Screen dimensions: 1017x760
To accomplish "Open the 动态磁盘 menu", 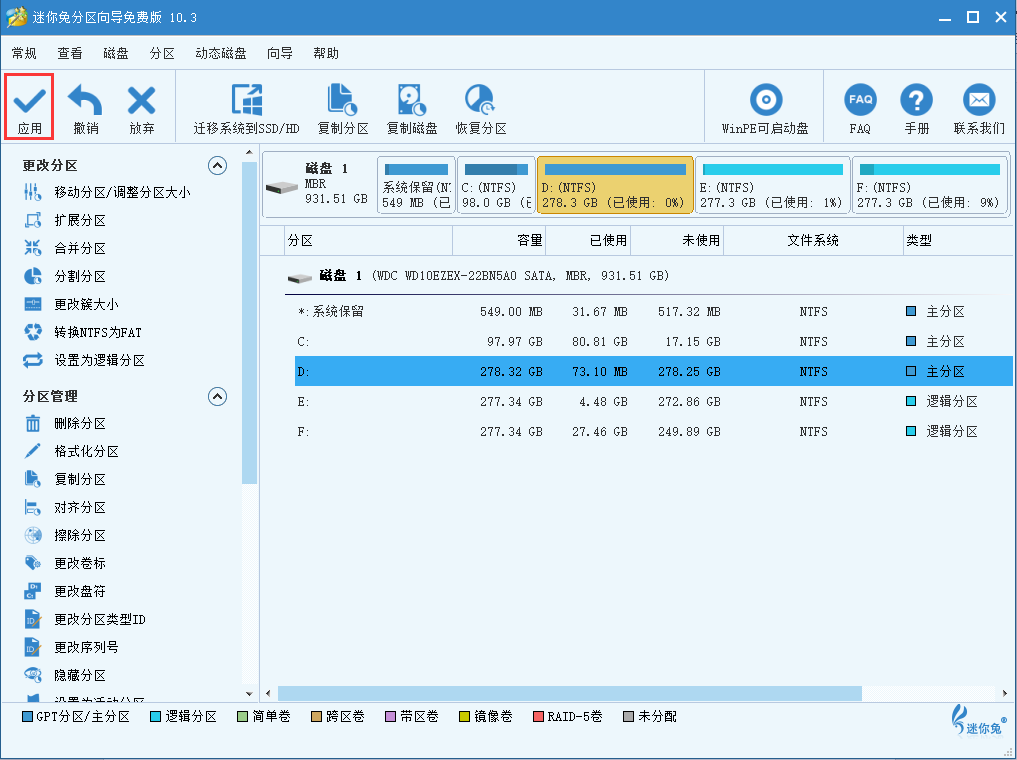I will (x=221, y=53).
